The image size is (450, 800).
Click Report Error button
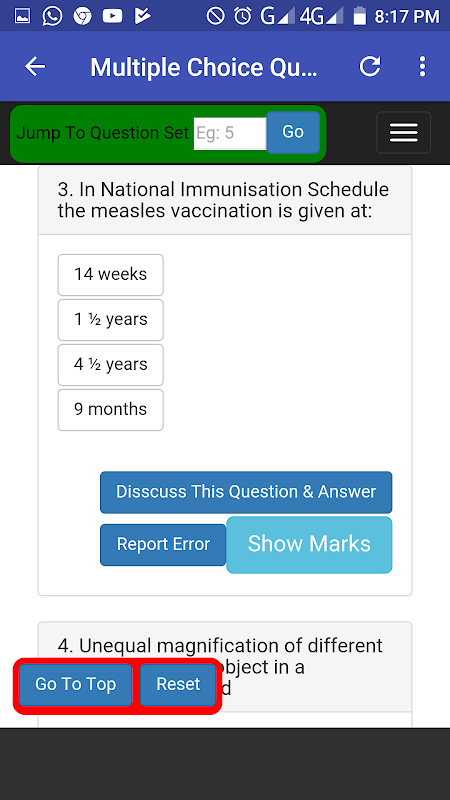tap(163, 545)
